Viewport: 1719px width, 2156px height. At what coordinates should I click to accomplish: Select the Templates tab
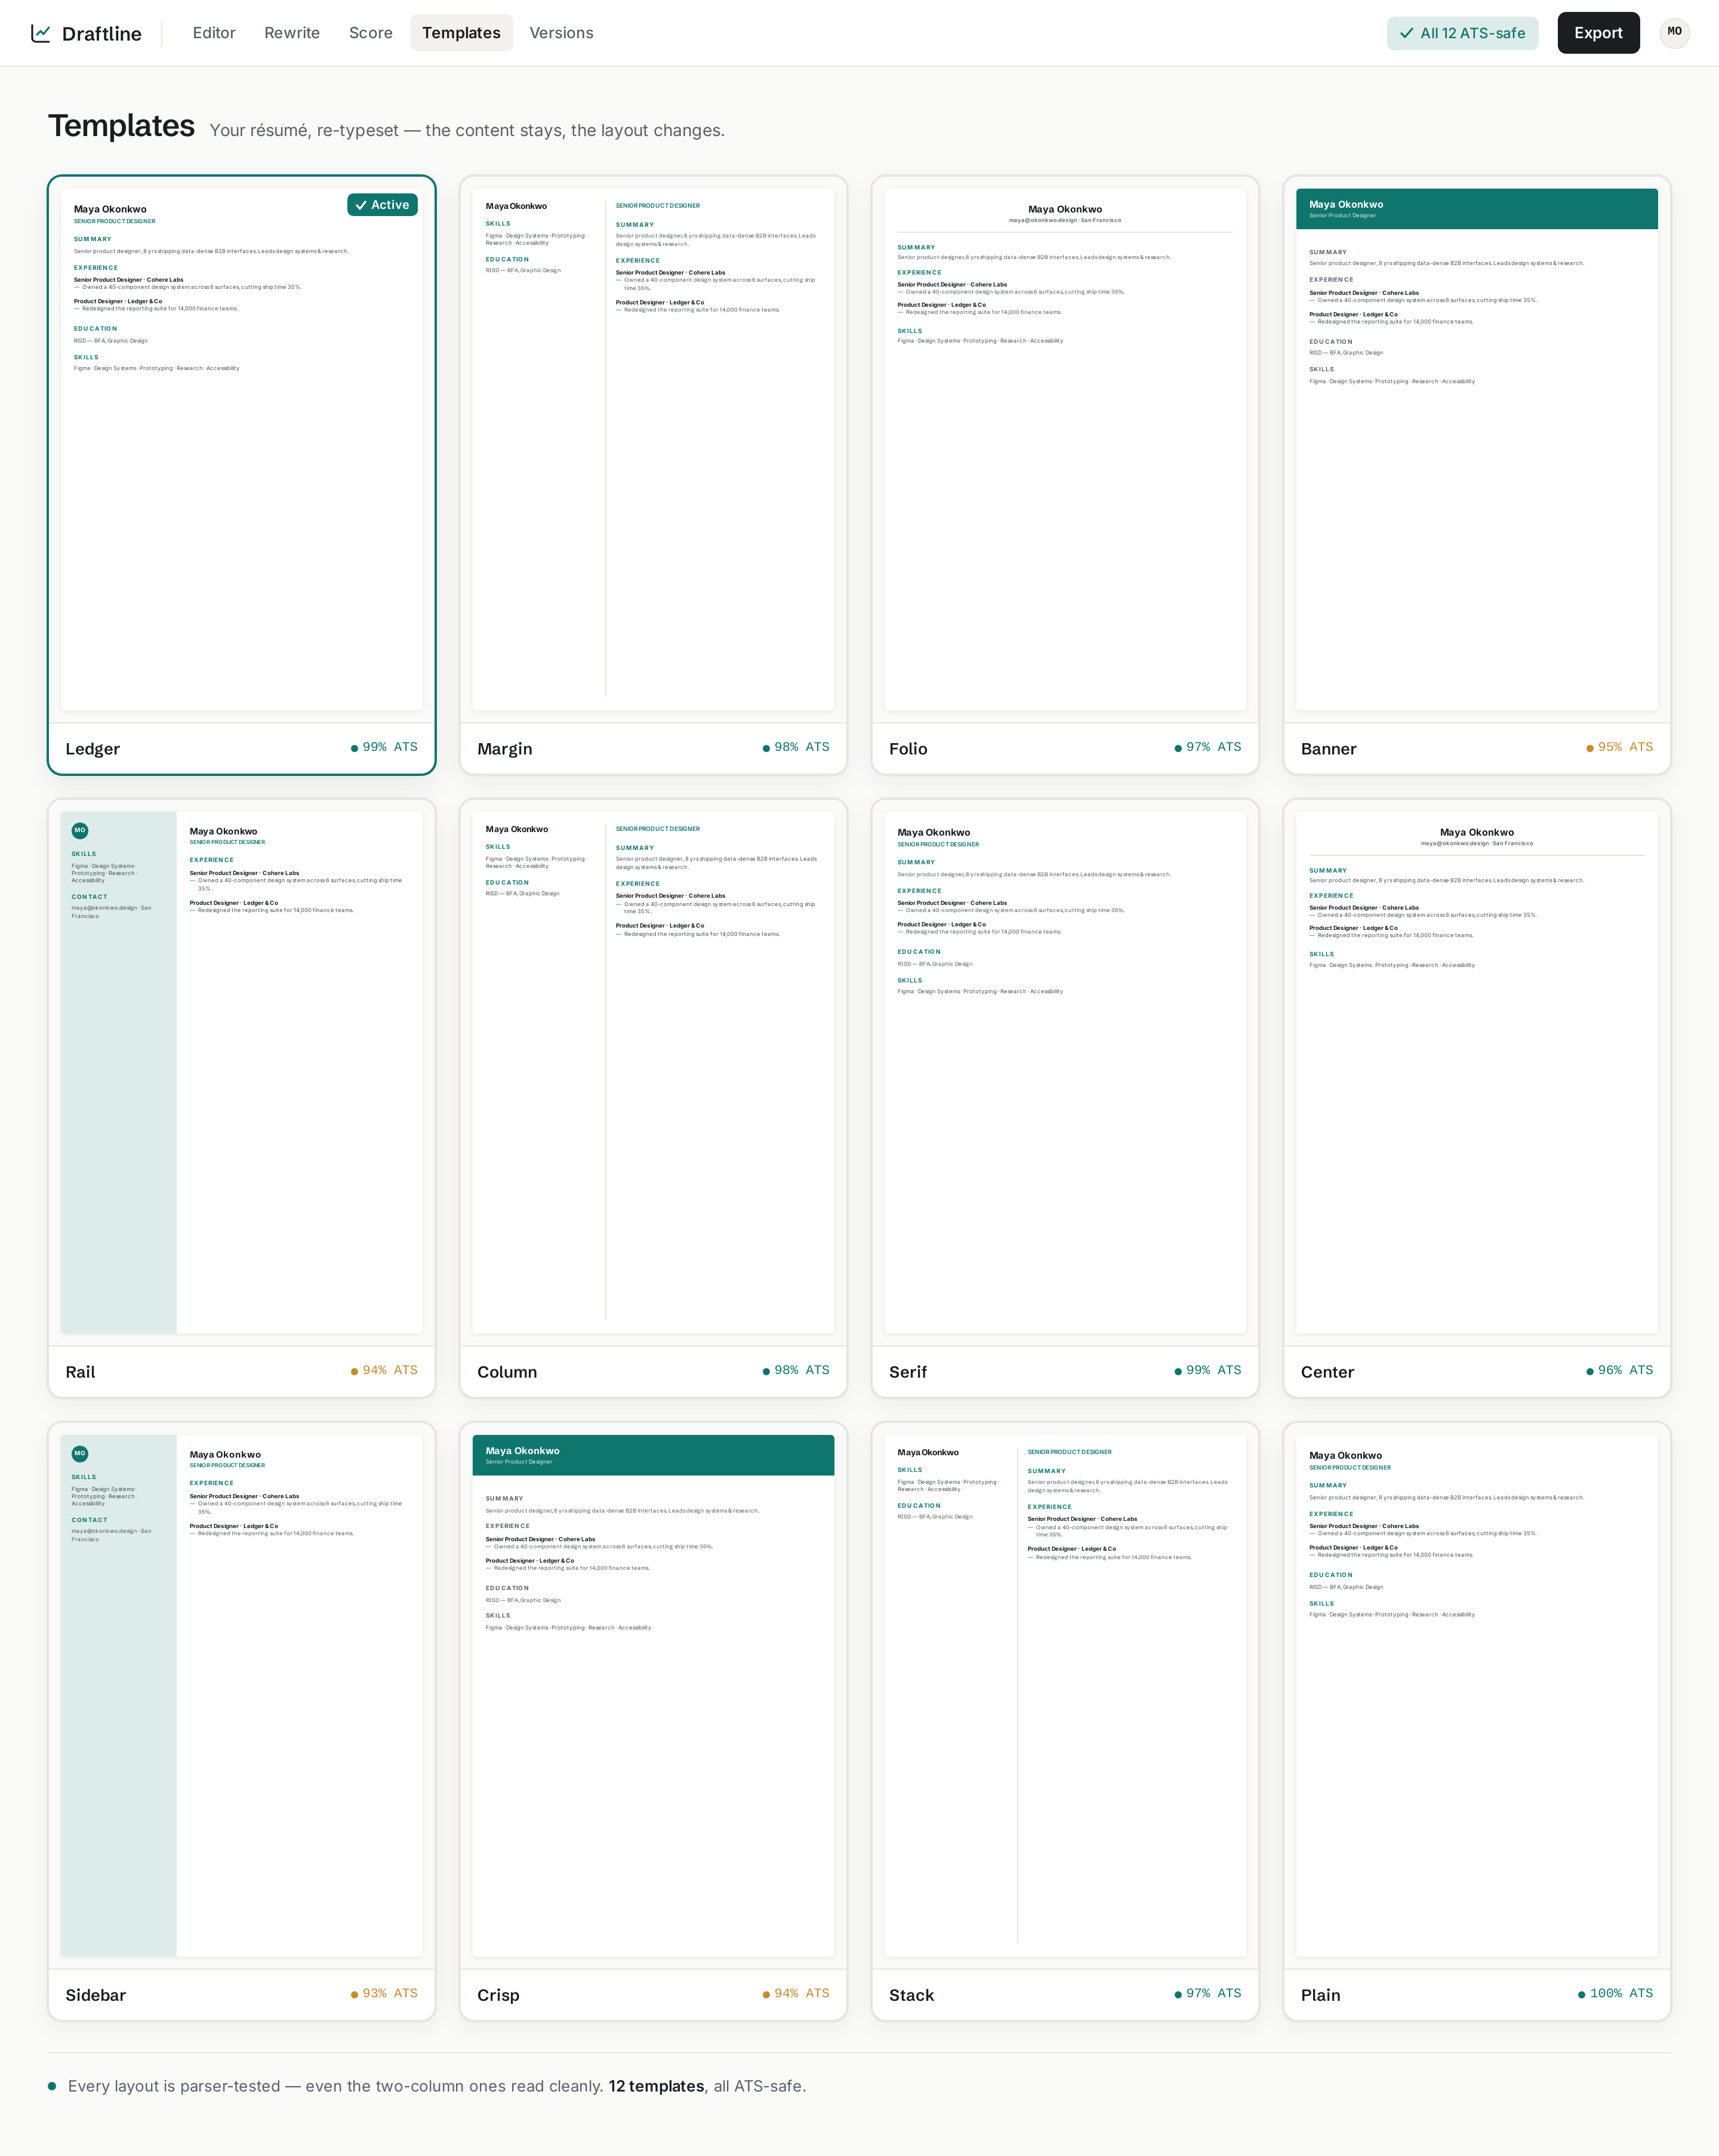[x=461, y=33]
